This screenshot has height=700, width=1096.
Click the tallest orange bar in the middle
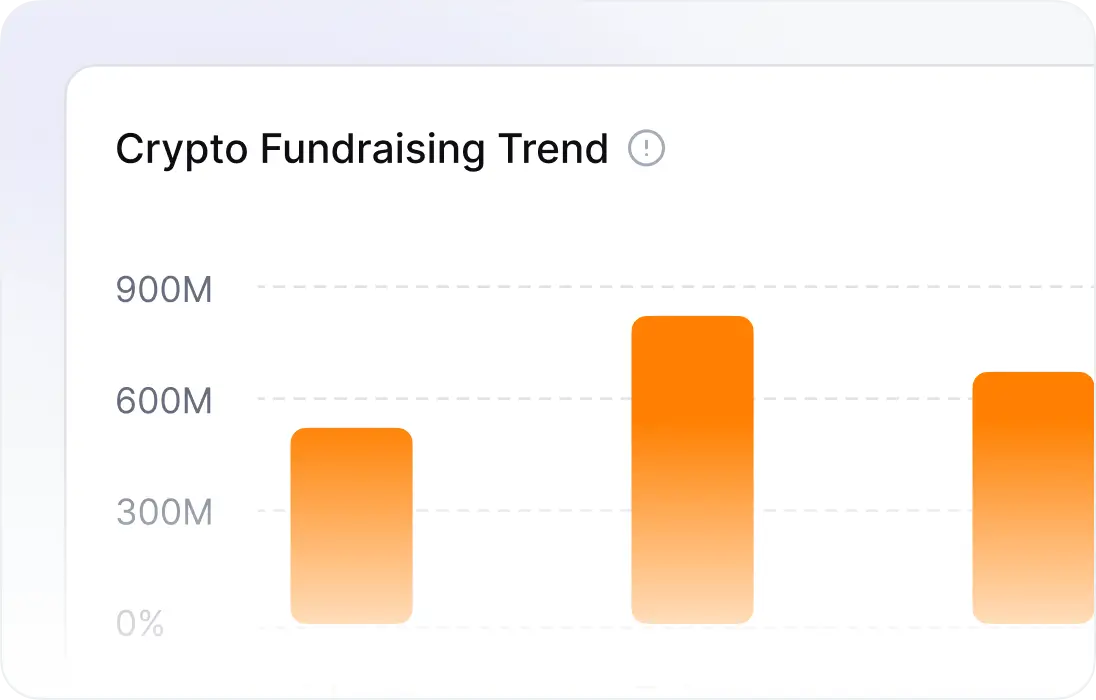692,470
